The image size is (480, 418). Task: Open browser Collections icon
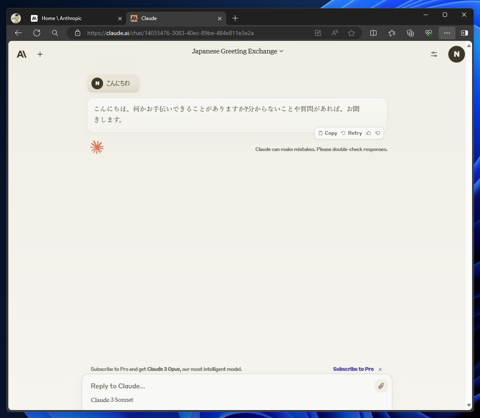tap(410, 33)
